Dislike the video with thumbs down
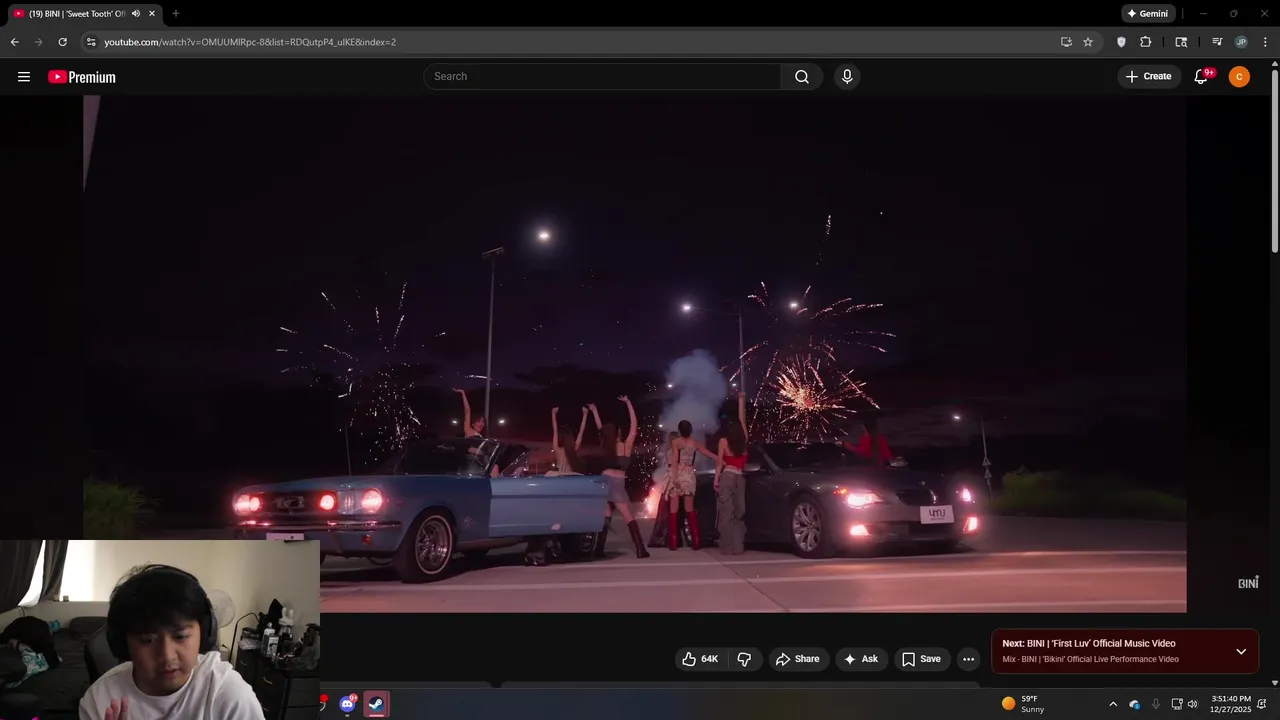The width and height of the screenshot is (1280, 720). (x=744, y=659)
